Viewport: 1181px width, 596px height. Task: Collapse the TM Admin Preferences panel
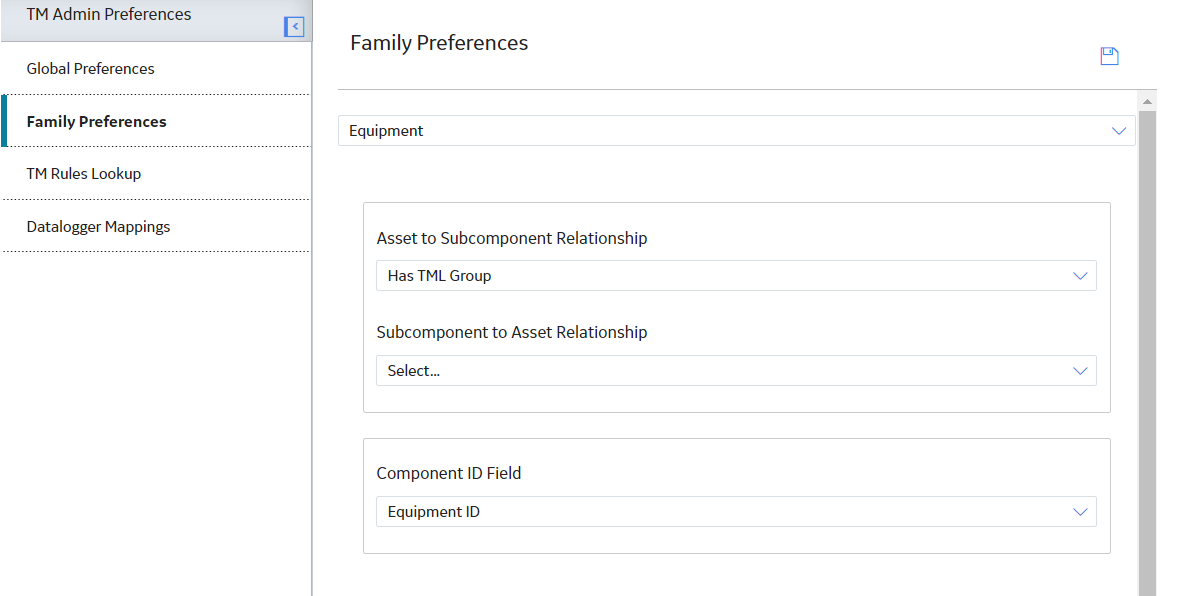coord(294,27)
